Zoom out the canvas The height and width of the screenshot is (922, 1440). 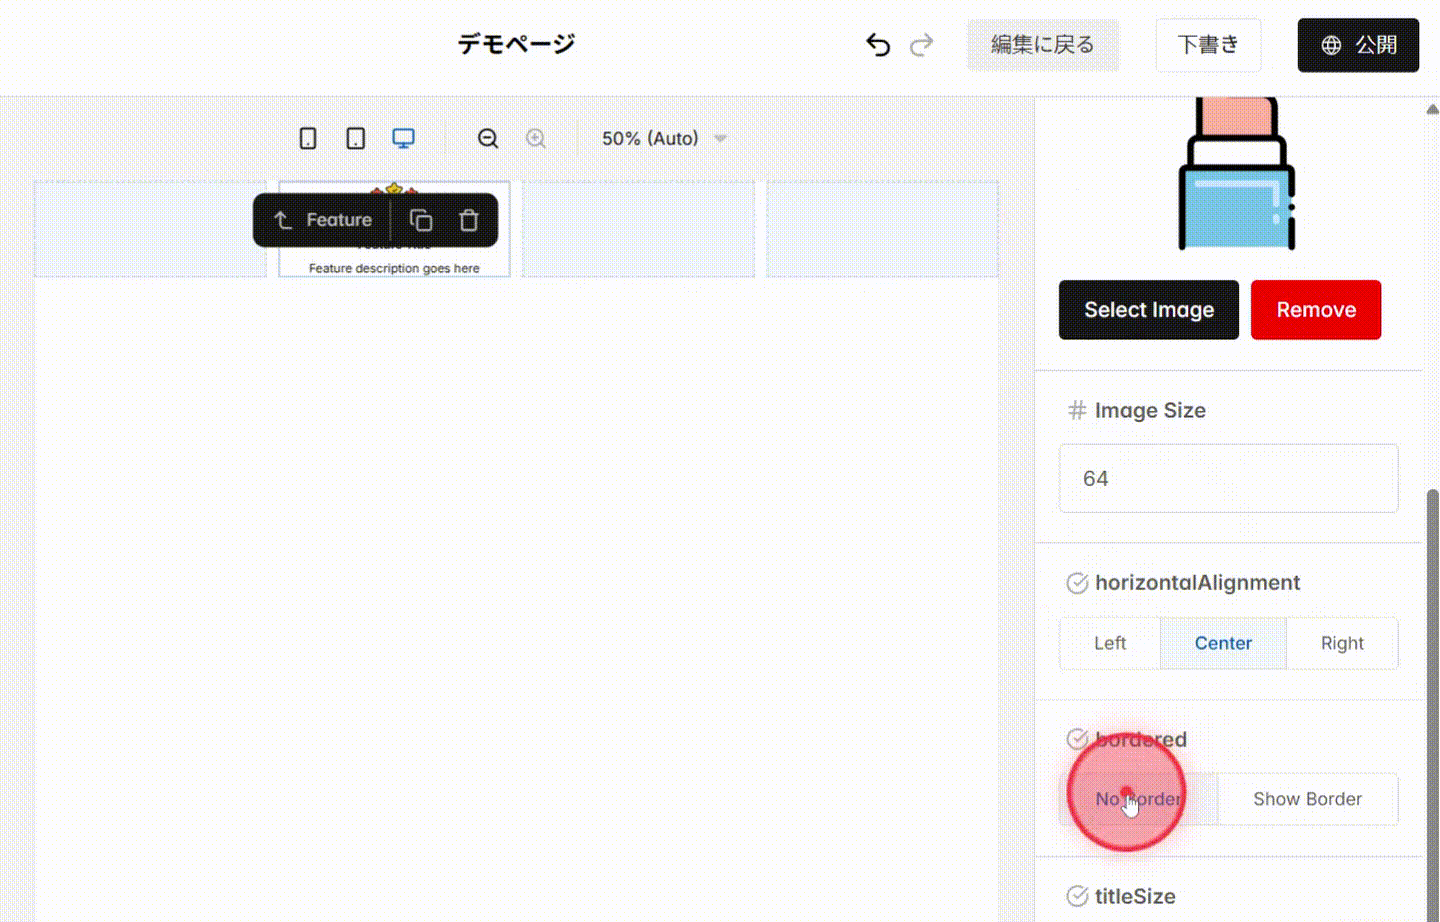point(487,138)
